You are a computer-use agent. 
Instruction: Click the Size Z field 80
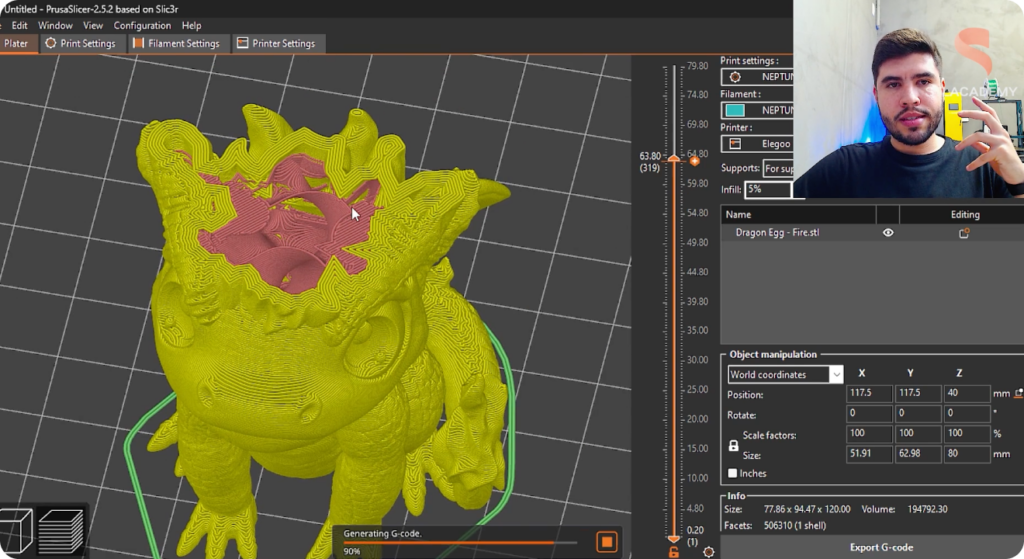click(967, 454)
